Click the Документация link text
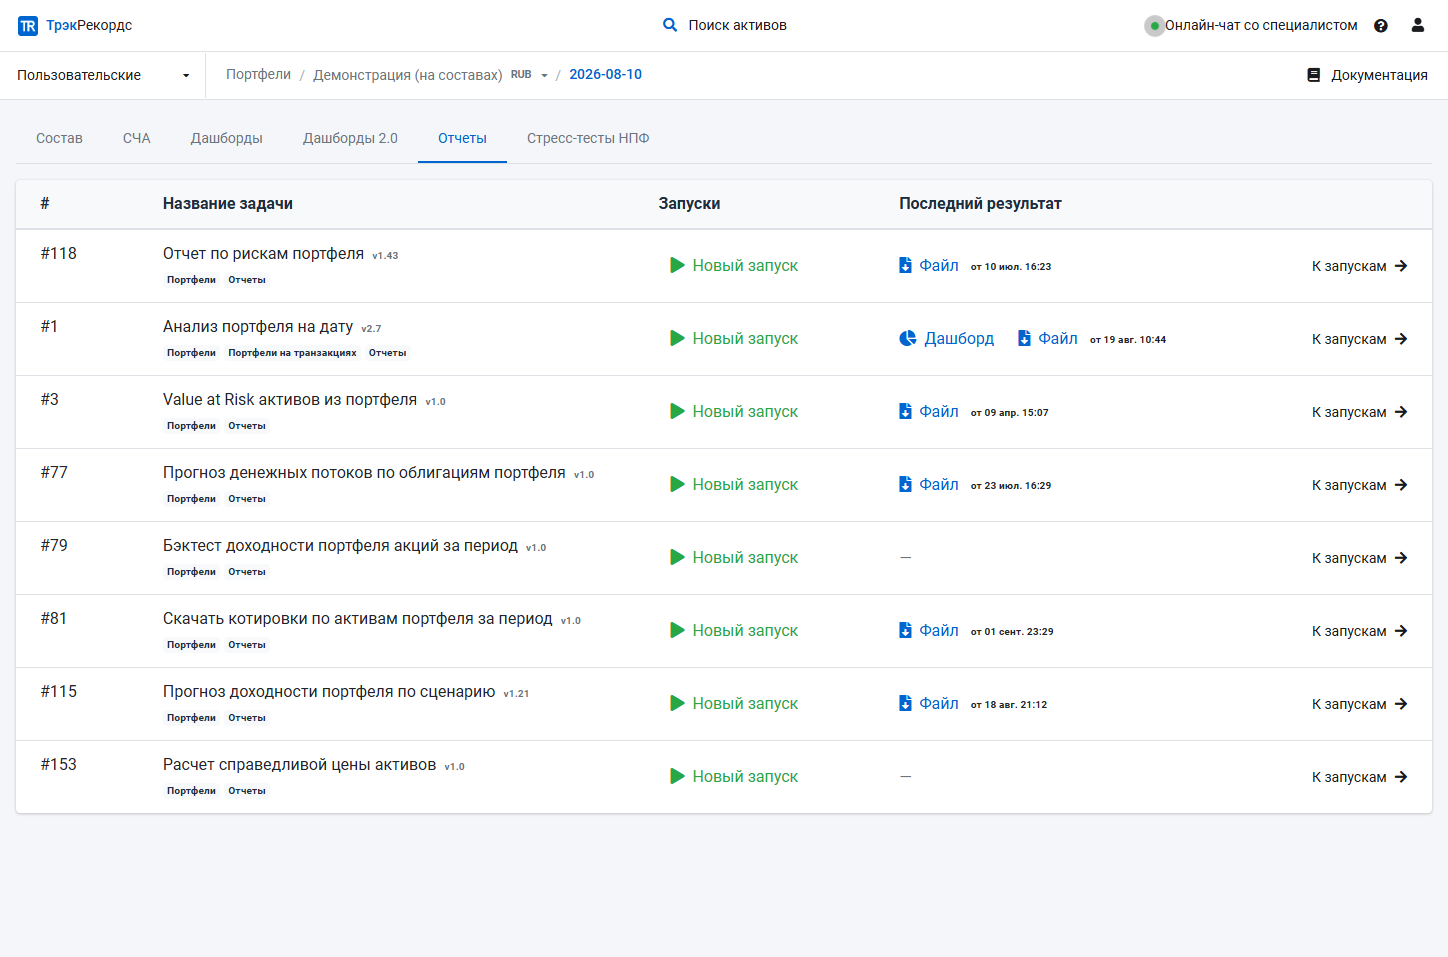The height and width of the screenshot is (957, 1448). tap(1379, 75)
